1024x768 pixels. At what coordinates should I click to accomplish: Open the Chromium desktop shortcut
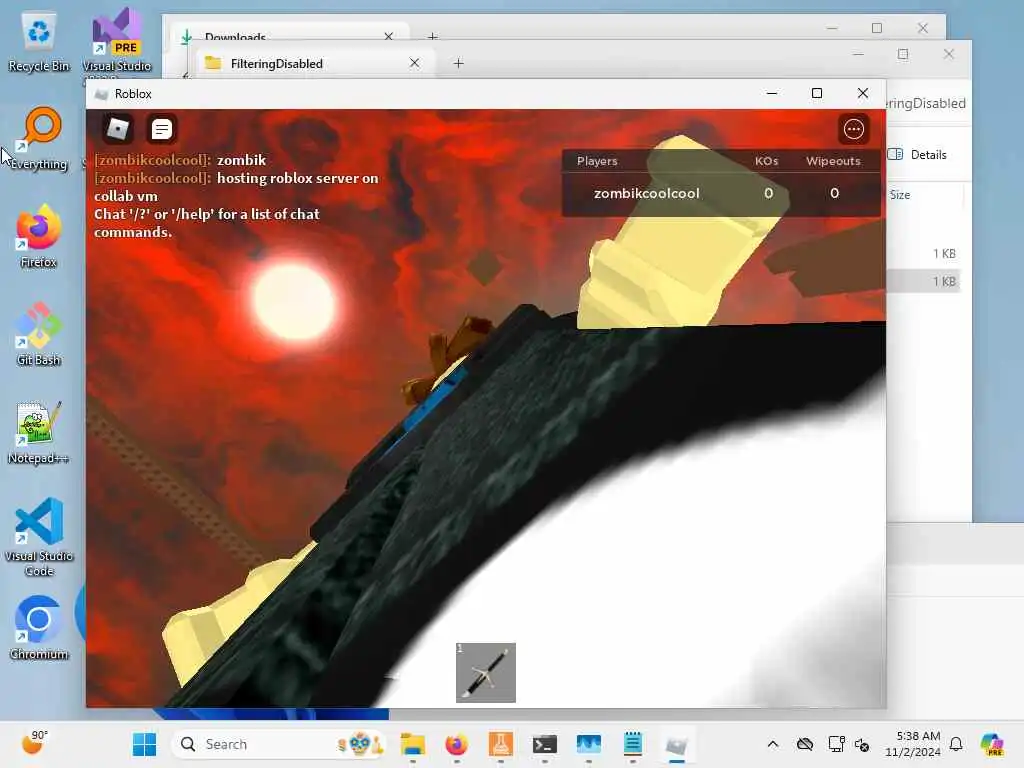pyautogui.click(x=39, y=628)
